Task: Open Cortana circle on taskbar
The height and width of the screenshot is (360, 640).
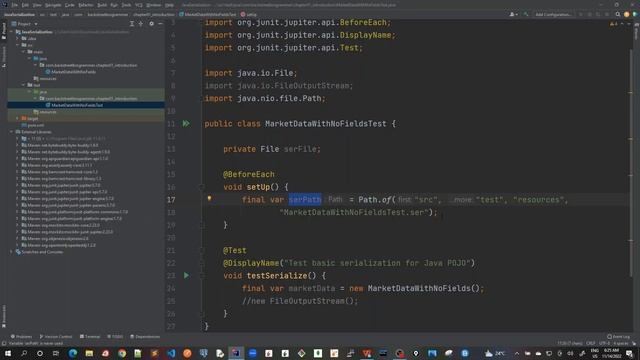Action: 40,353
